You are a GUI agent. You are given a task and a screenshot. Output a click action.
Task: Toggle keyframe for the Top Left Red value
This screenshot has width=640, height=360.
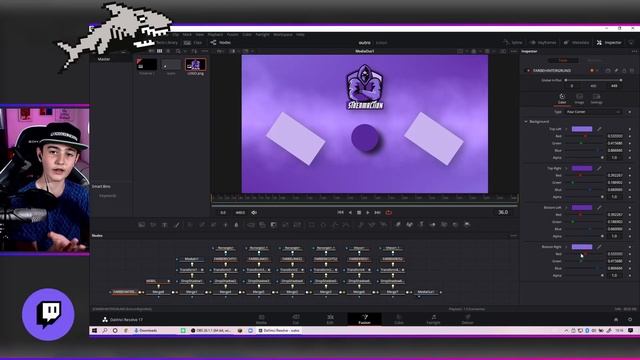click(x=630, y=136)
